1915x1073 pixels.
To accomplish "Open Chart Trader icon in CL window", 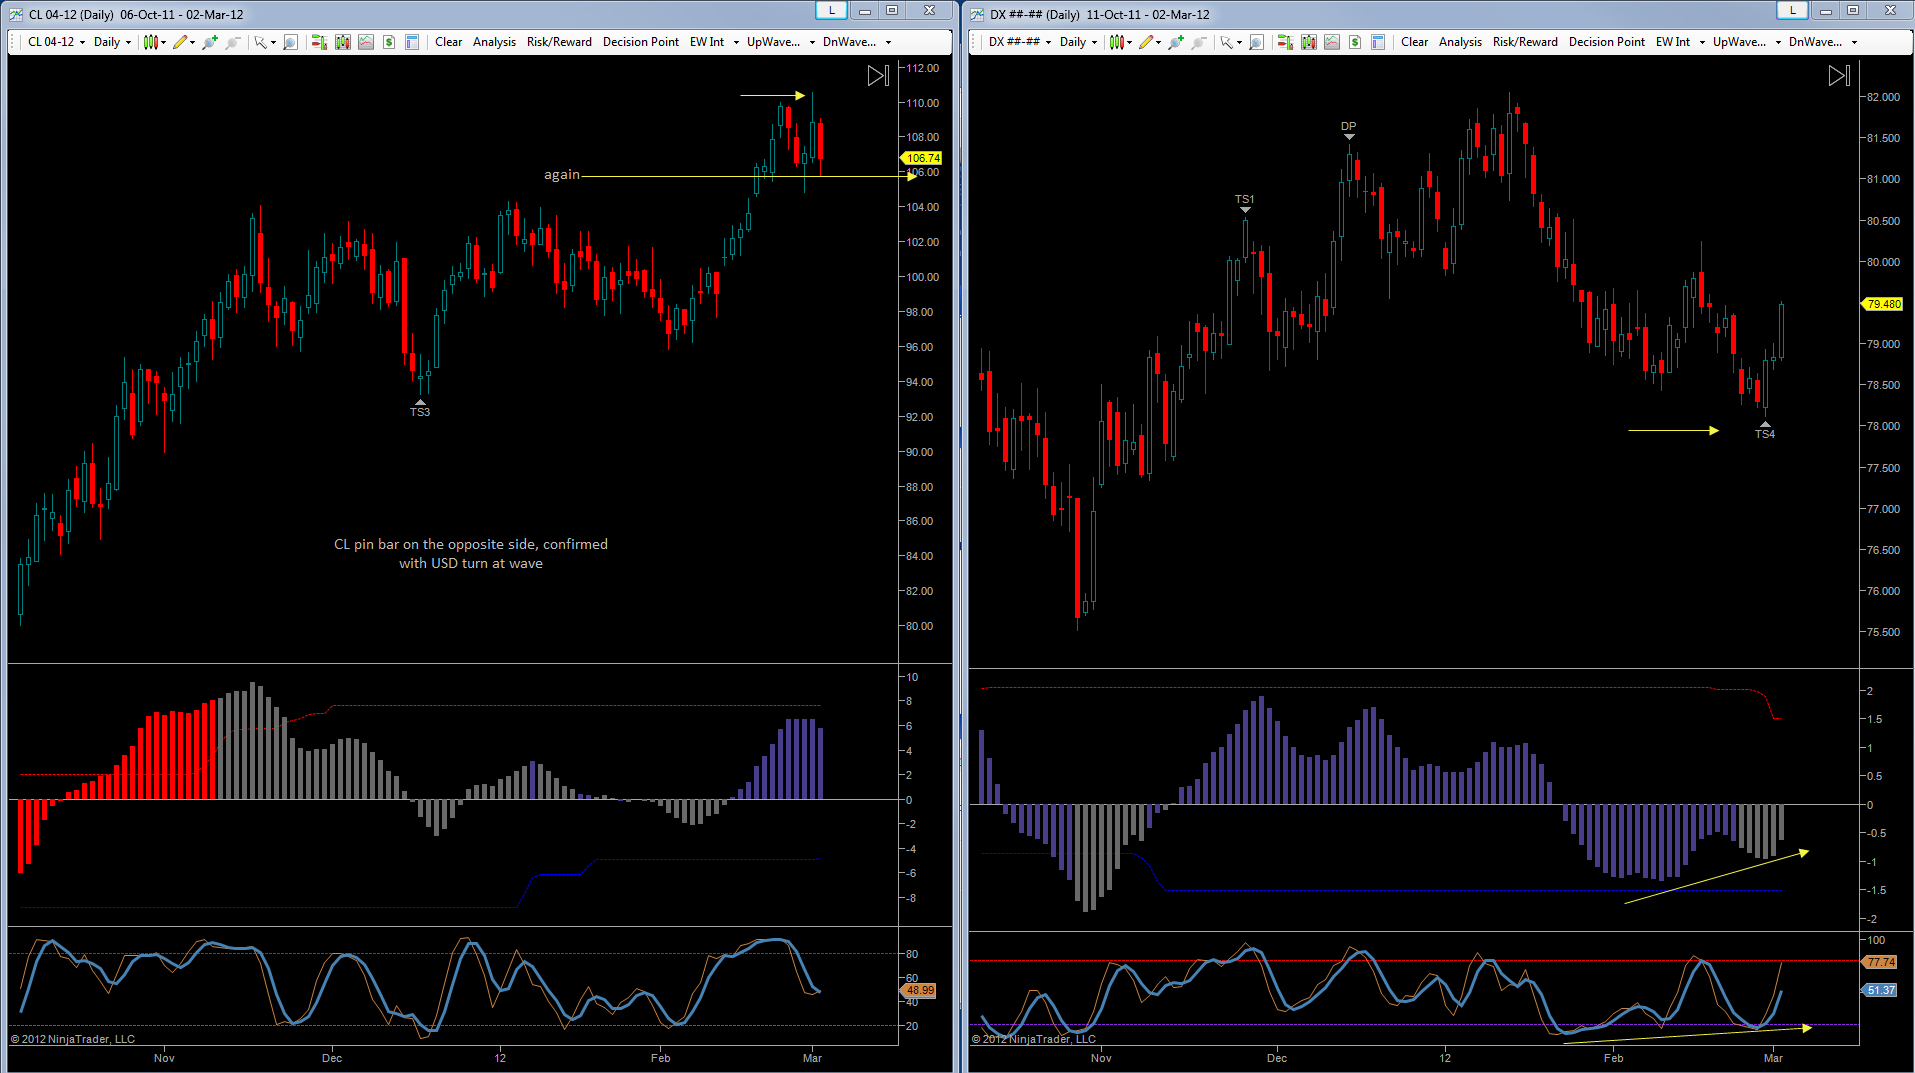I will tap(319, 42).
